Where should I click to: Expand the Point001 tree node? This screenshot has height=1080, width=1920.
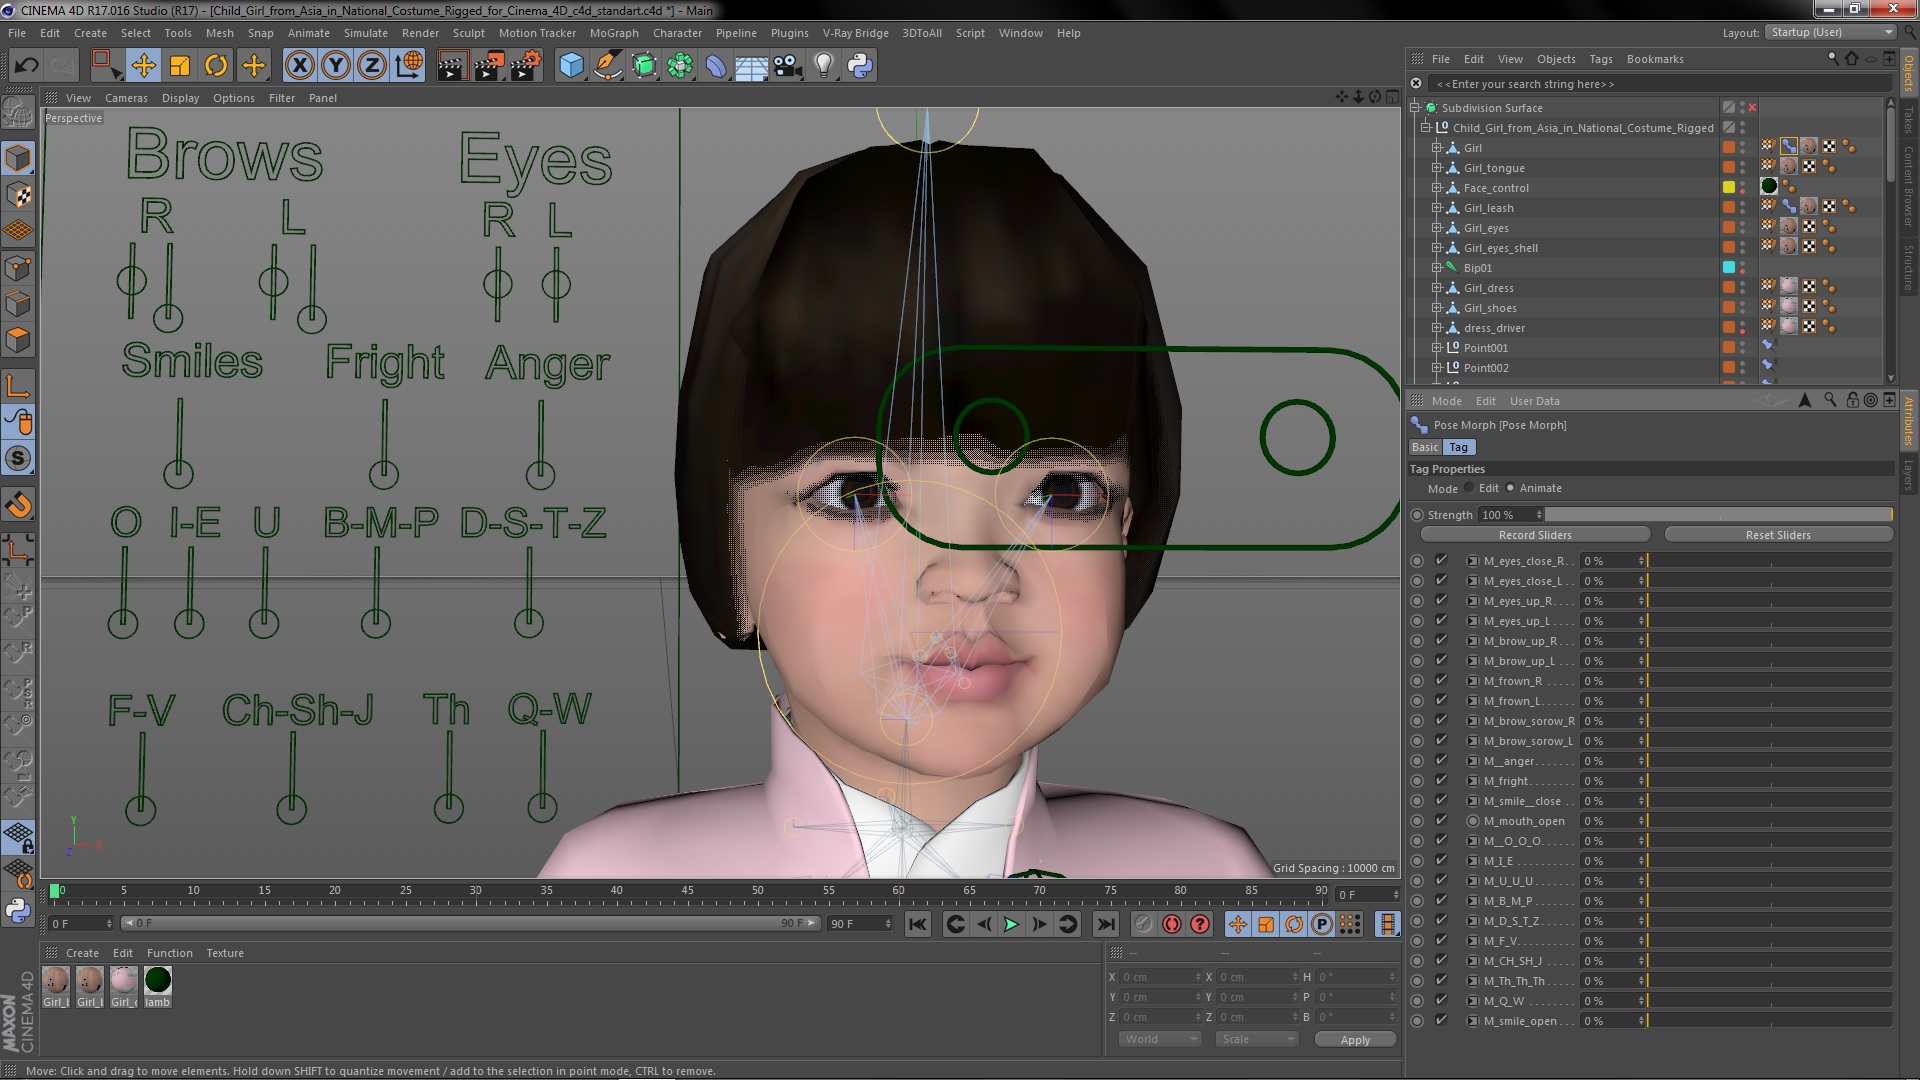(1437, 348)
